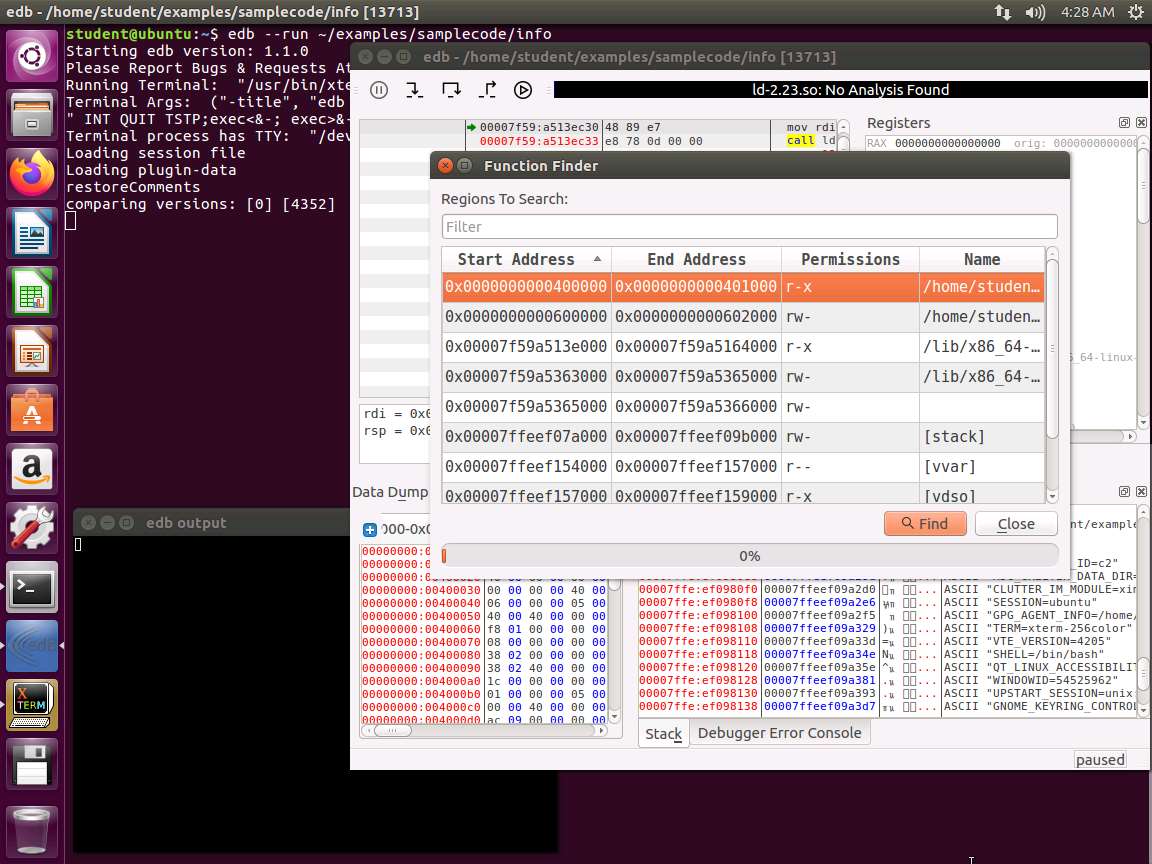
Task: Switch to the Debugger Error Console tab
Action: (x=779, y=733)
